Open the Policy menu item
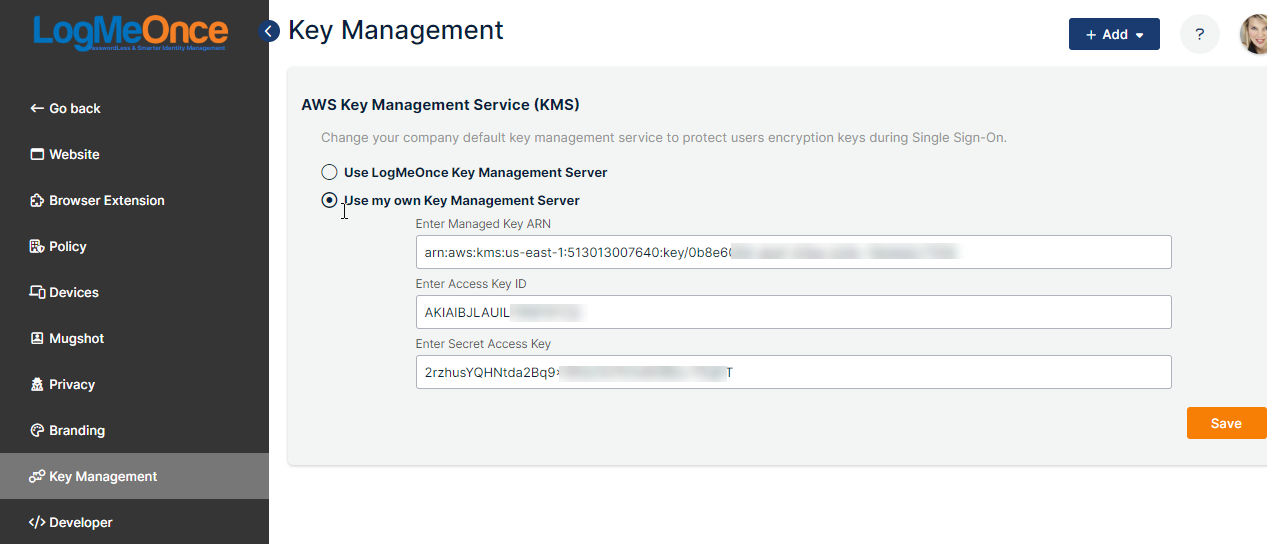1267x544 pixels. 134,246
